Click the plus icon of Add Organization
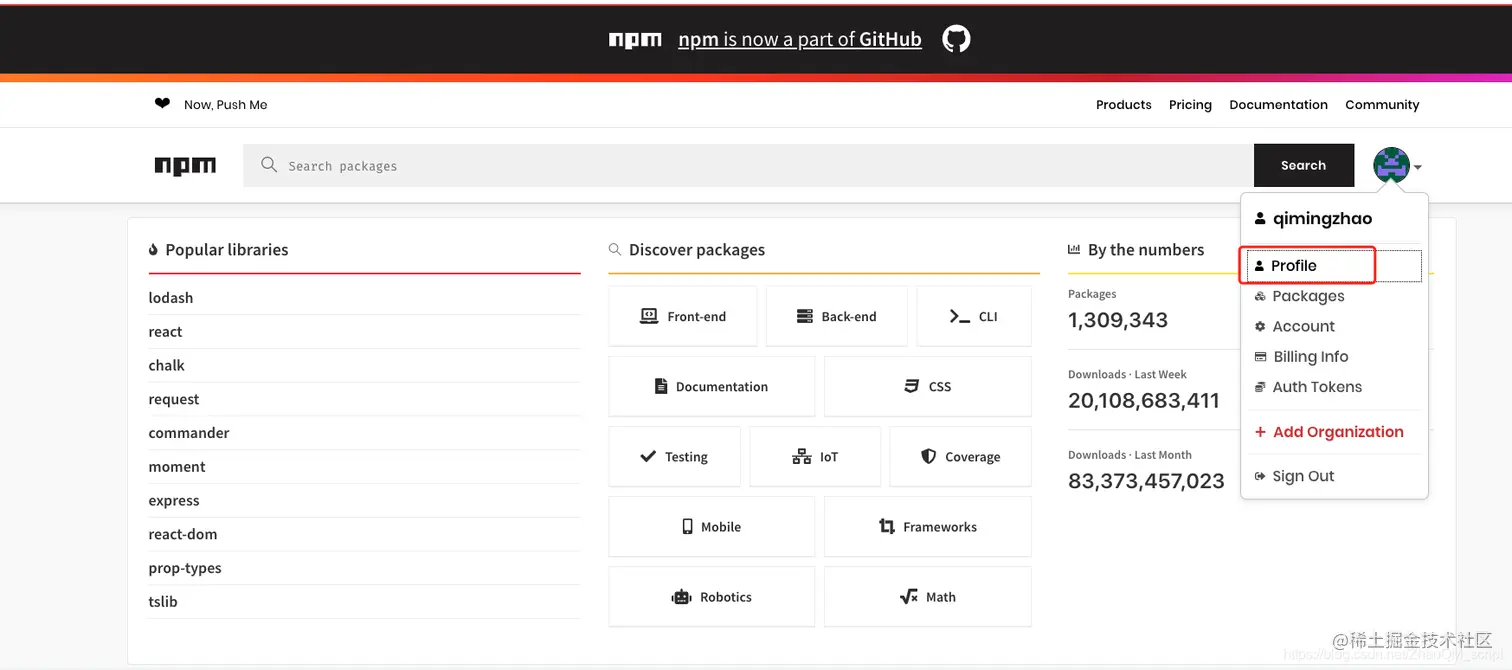The height and width of the screenshot is (670, 1512). coord(1260,432)
